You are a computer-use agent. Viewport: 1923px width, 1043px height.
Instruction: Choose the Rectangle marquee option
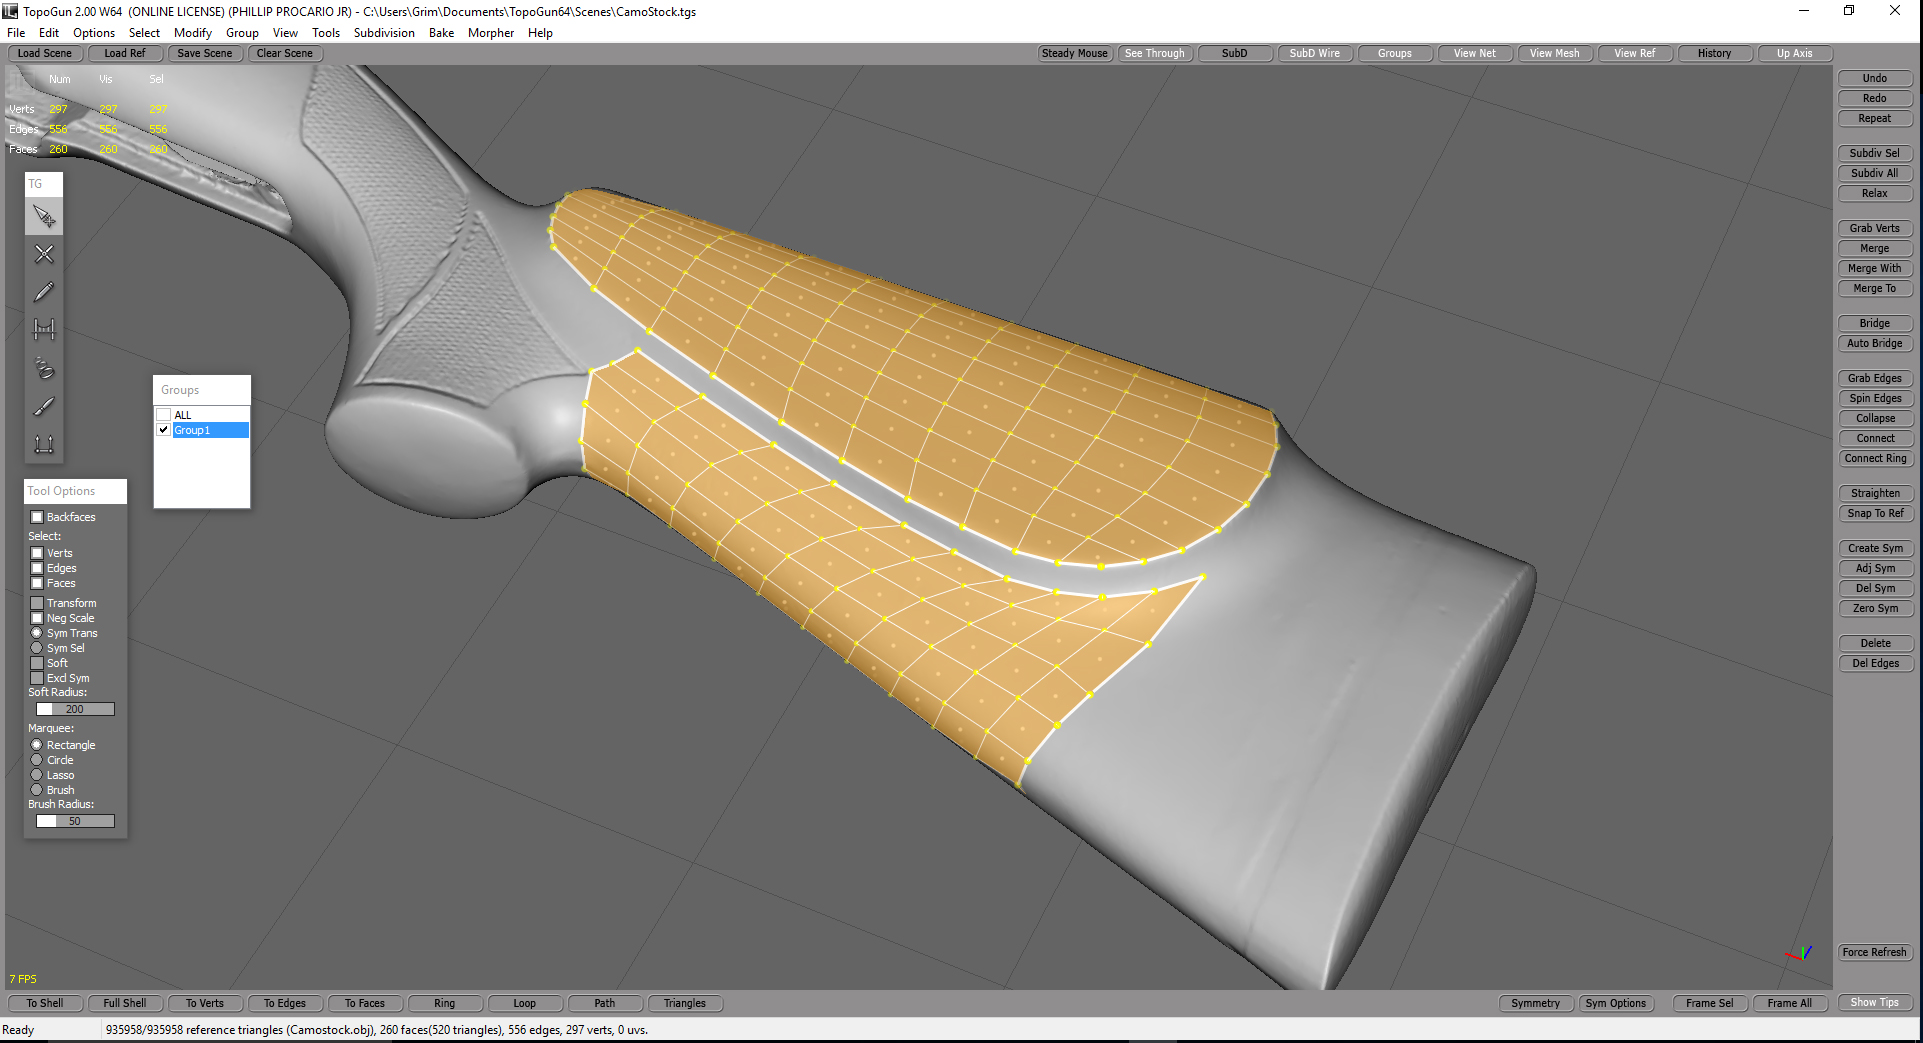pos(37,745)
